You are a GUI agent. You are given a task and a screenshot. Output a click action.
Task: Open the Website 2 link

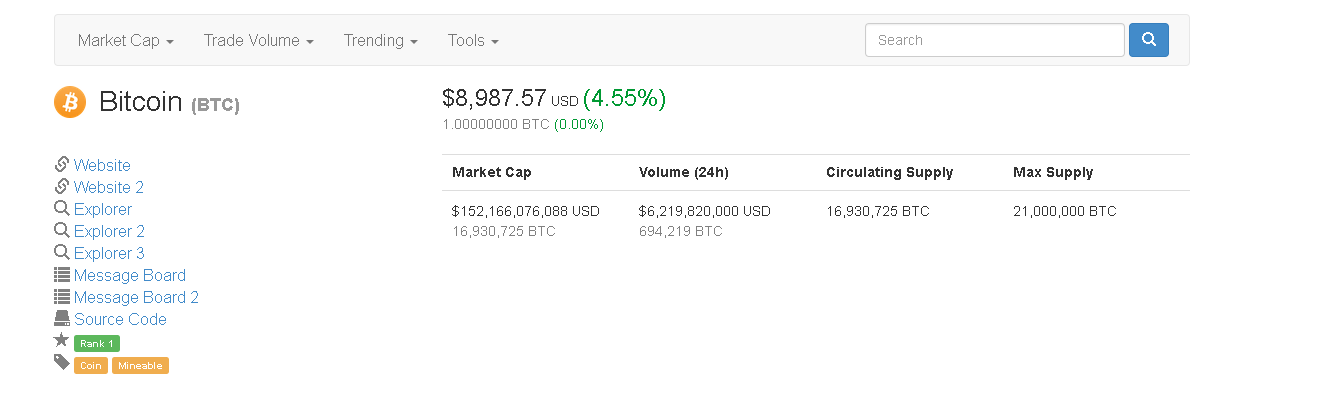pyautogui.click(x=109, y=187)
